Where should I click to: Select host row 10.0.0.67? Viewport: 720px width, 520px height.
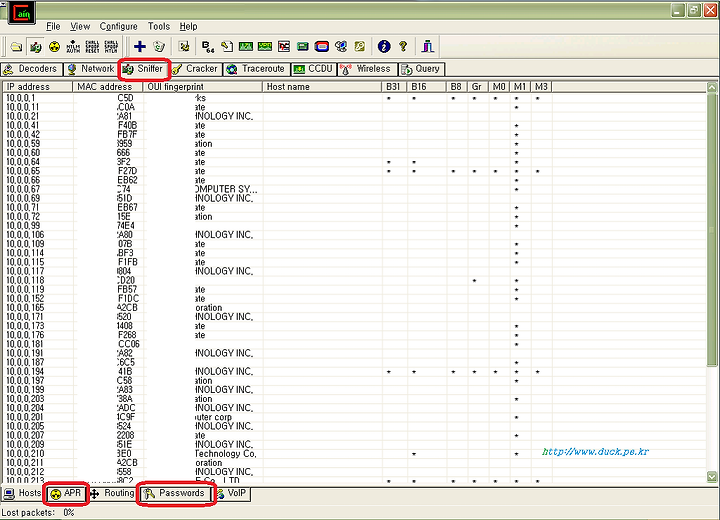(354, 189)
